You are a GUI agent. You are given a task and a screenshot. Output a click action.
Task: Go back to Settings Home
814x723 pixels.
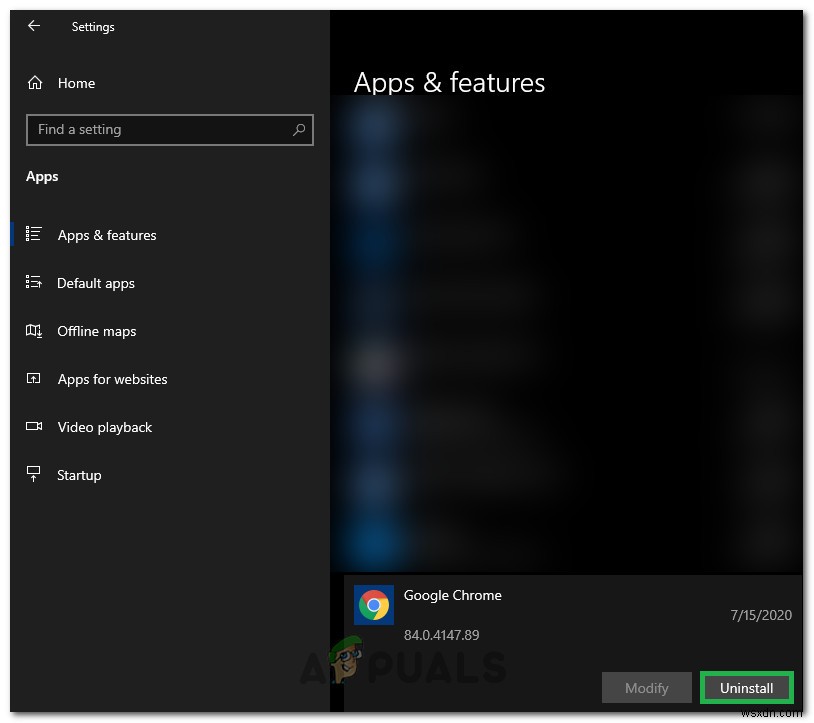click(x=76, y=83)
